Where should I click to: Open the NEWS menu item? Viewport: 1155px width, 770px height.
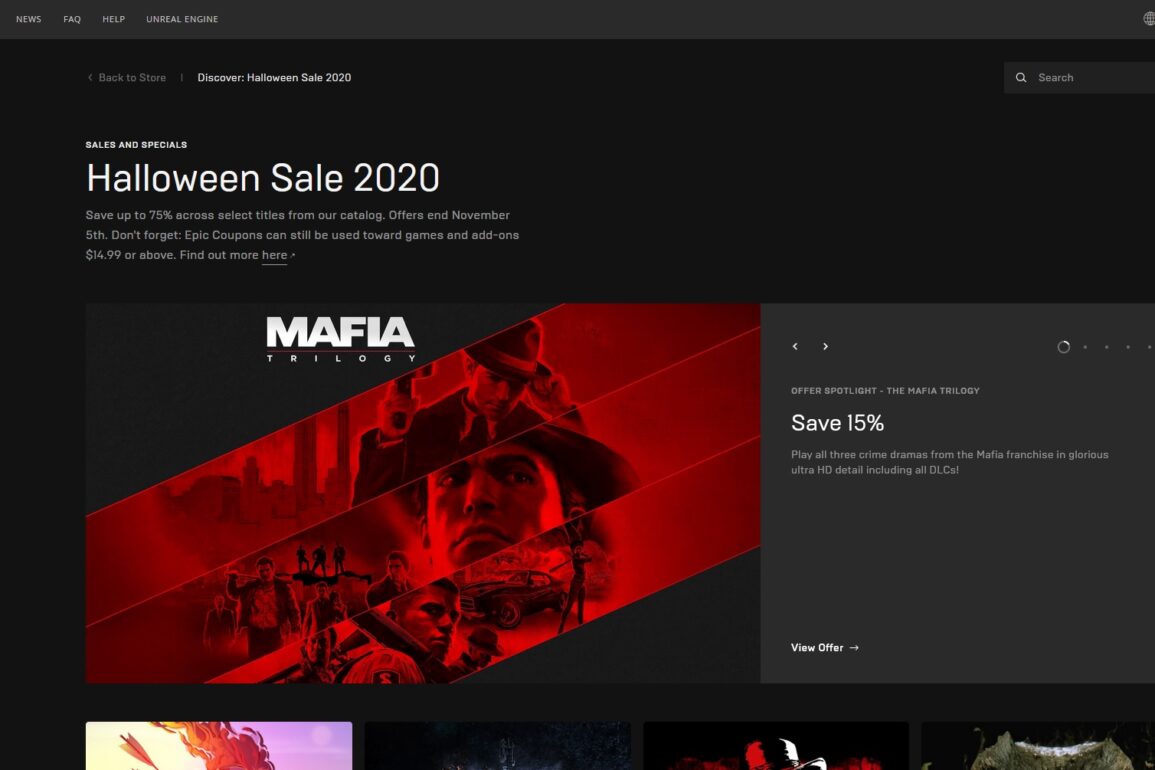pyautogui.click(x=29, y=19)
